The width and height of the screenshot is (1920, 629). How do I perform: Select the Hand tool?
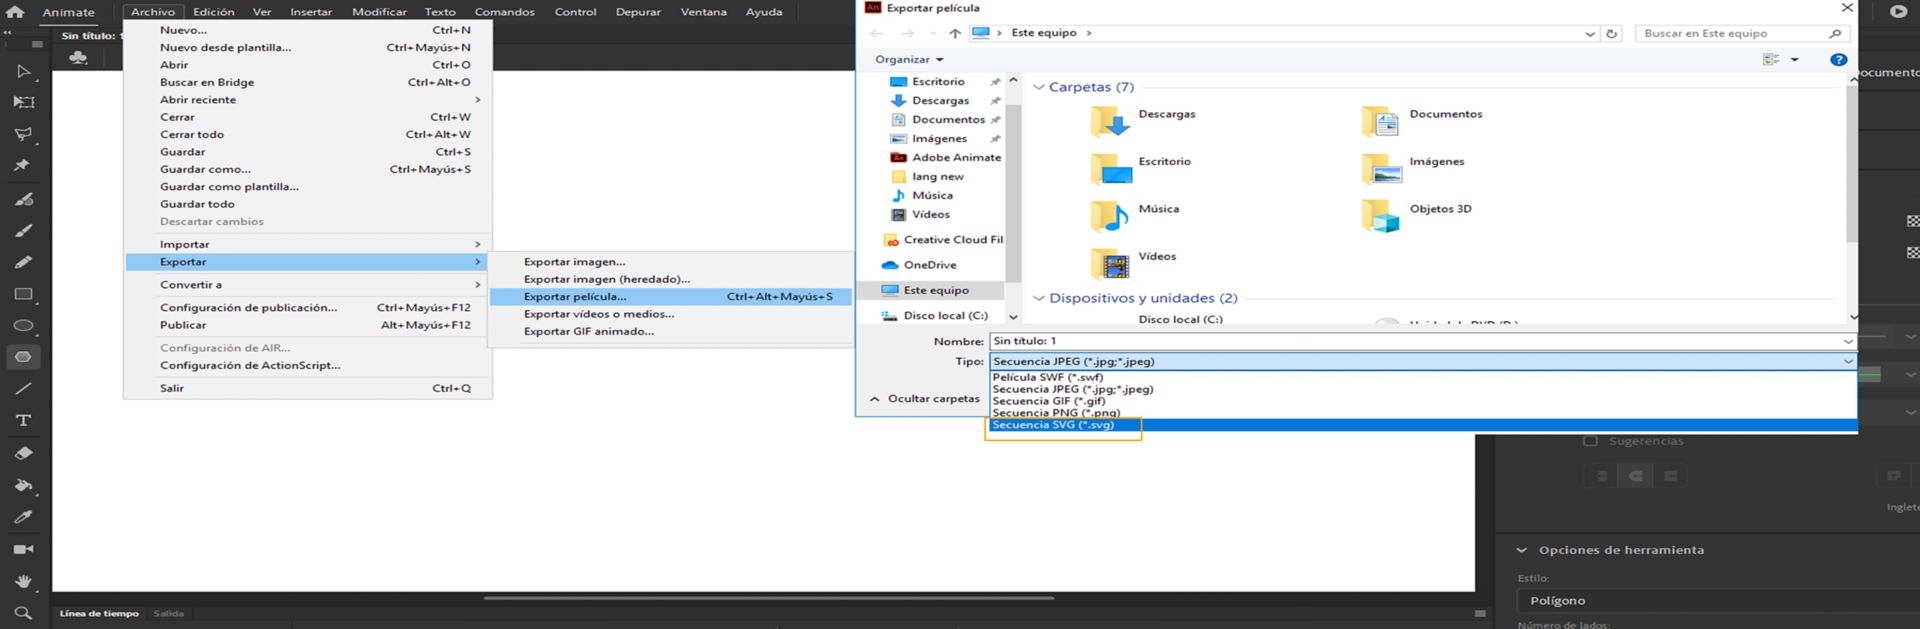click(x=23, y=581)
